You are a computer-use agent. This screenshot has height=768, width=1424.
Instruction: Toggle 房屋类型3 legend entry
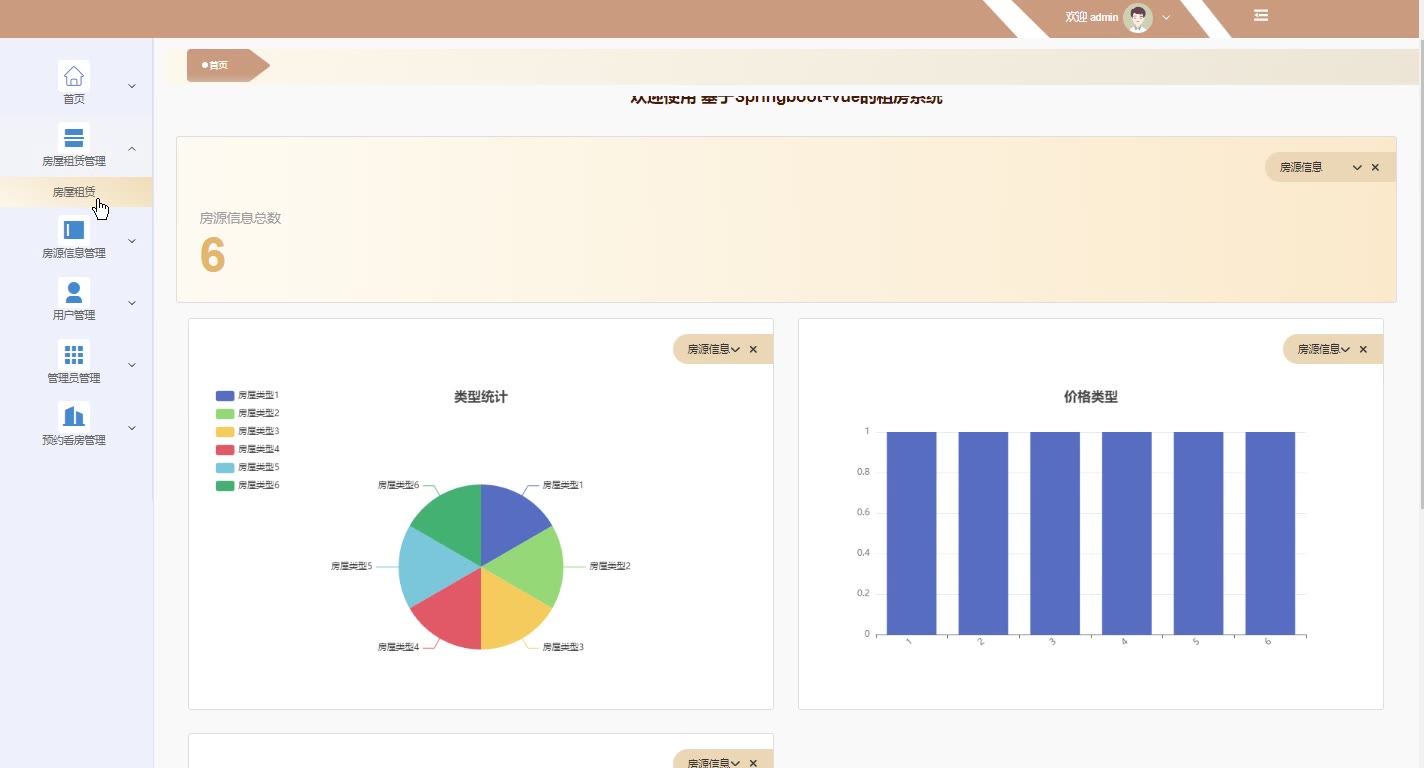247,431
